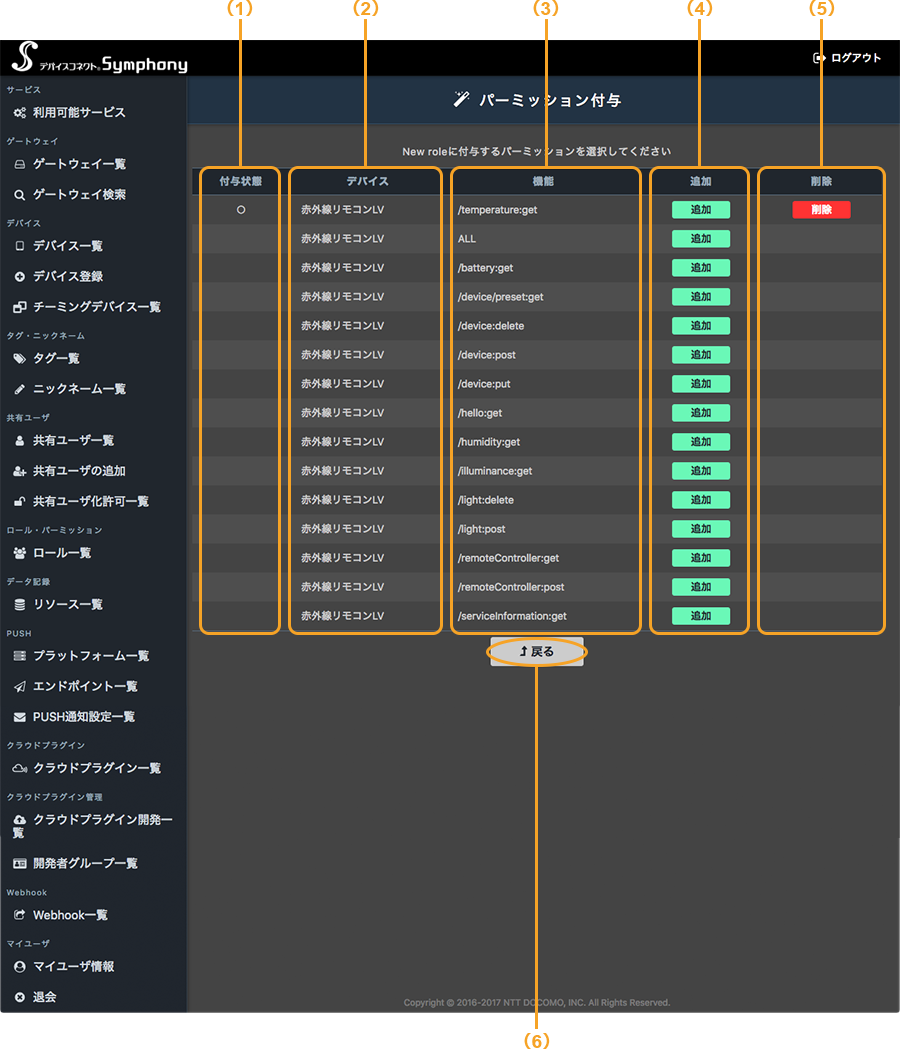The image size is (900, 1049).
Task: Click the クラウドプラグイン一覧 cloud icon
Action: (20, 769)
